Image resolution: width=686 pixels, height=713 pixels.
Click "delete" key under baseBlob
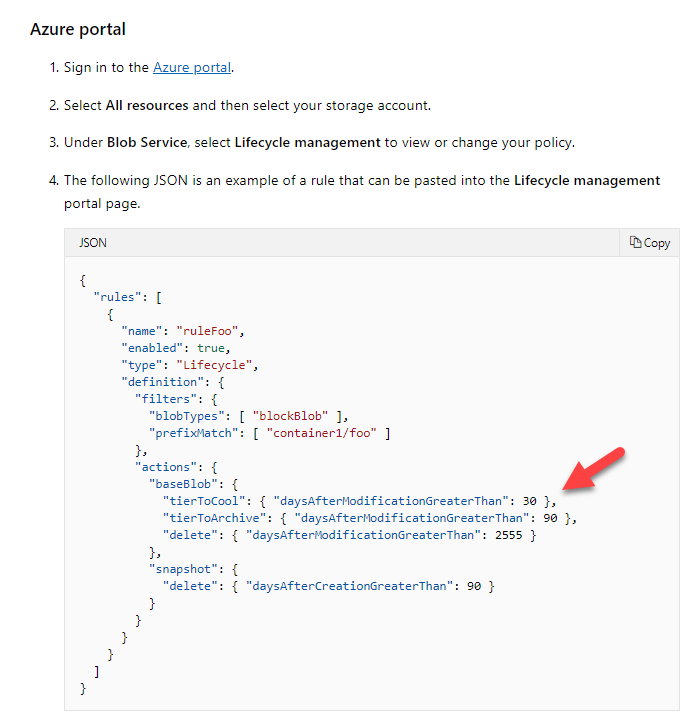click(190, 535)
